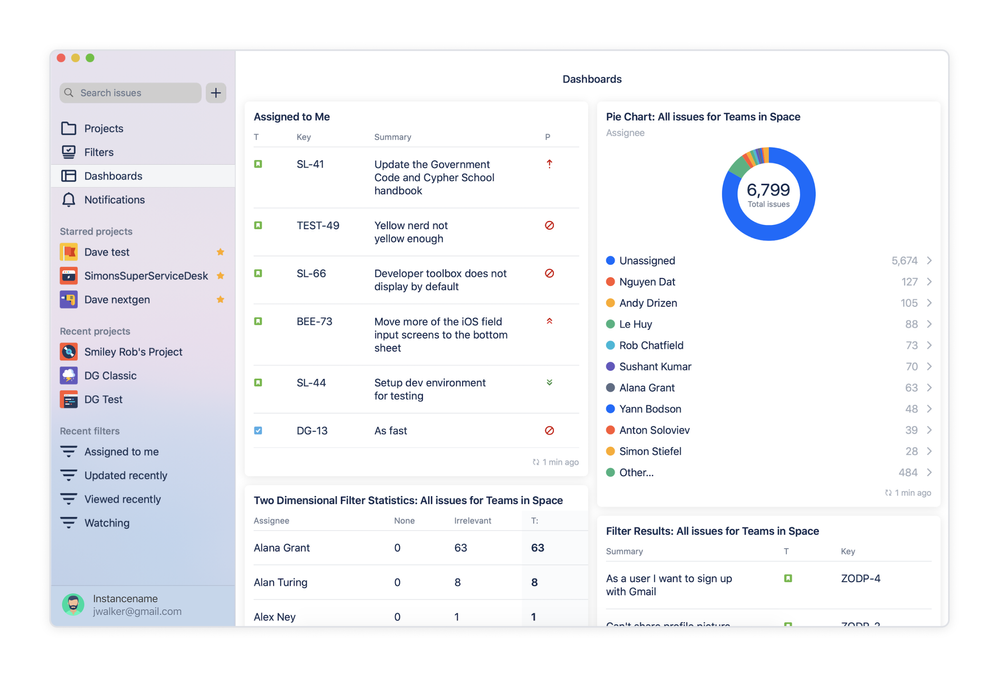This screenshot has width=999, height=677.
Task: Click the plus button to create an issue
Action: (215, 92)
